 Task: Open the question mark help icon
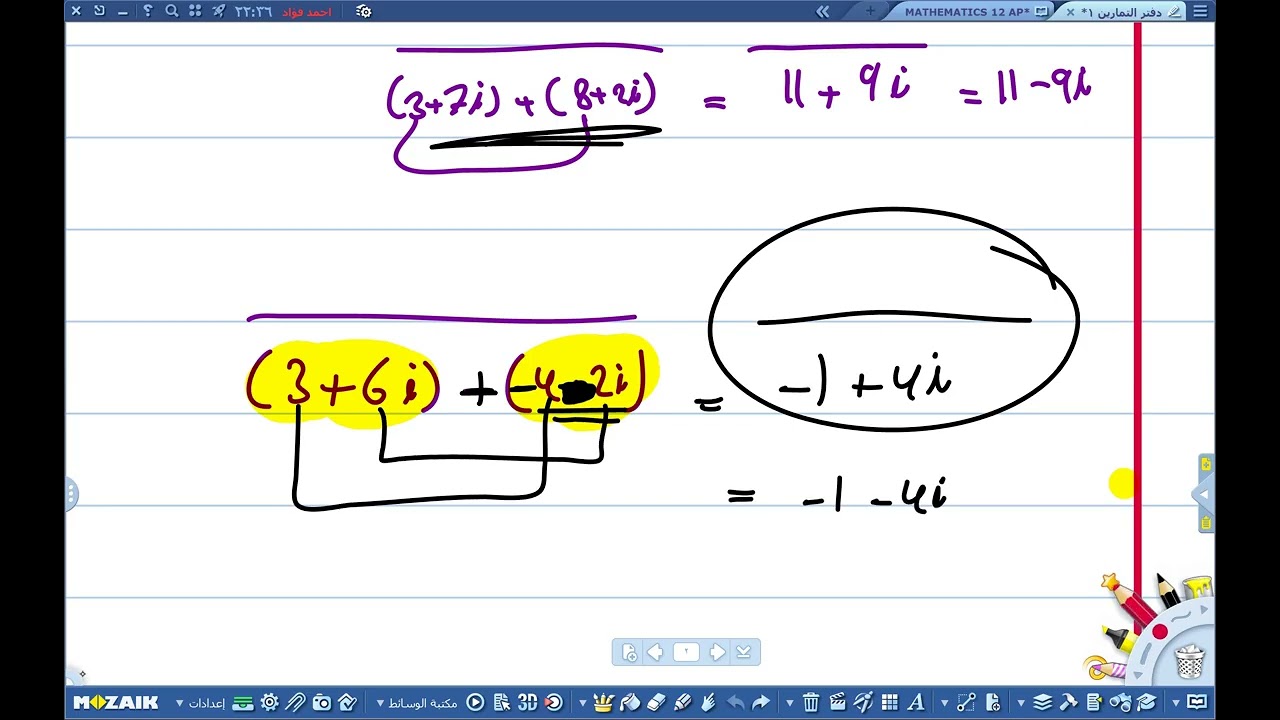[x=148, y=11]
